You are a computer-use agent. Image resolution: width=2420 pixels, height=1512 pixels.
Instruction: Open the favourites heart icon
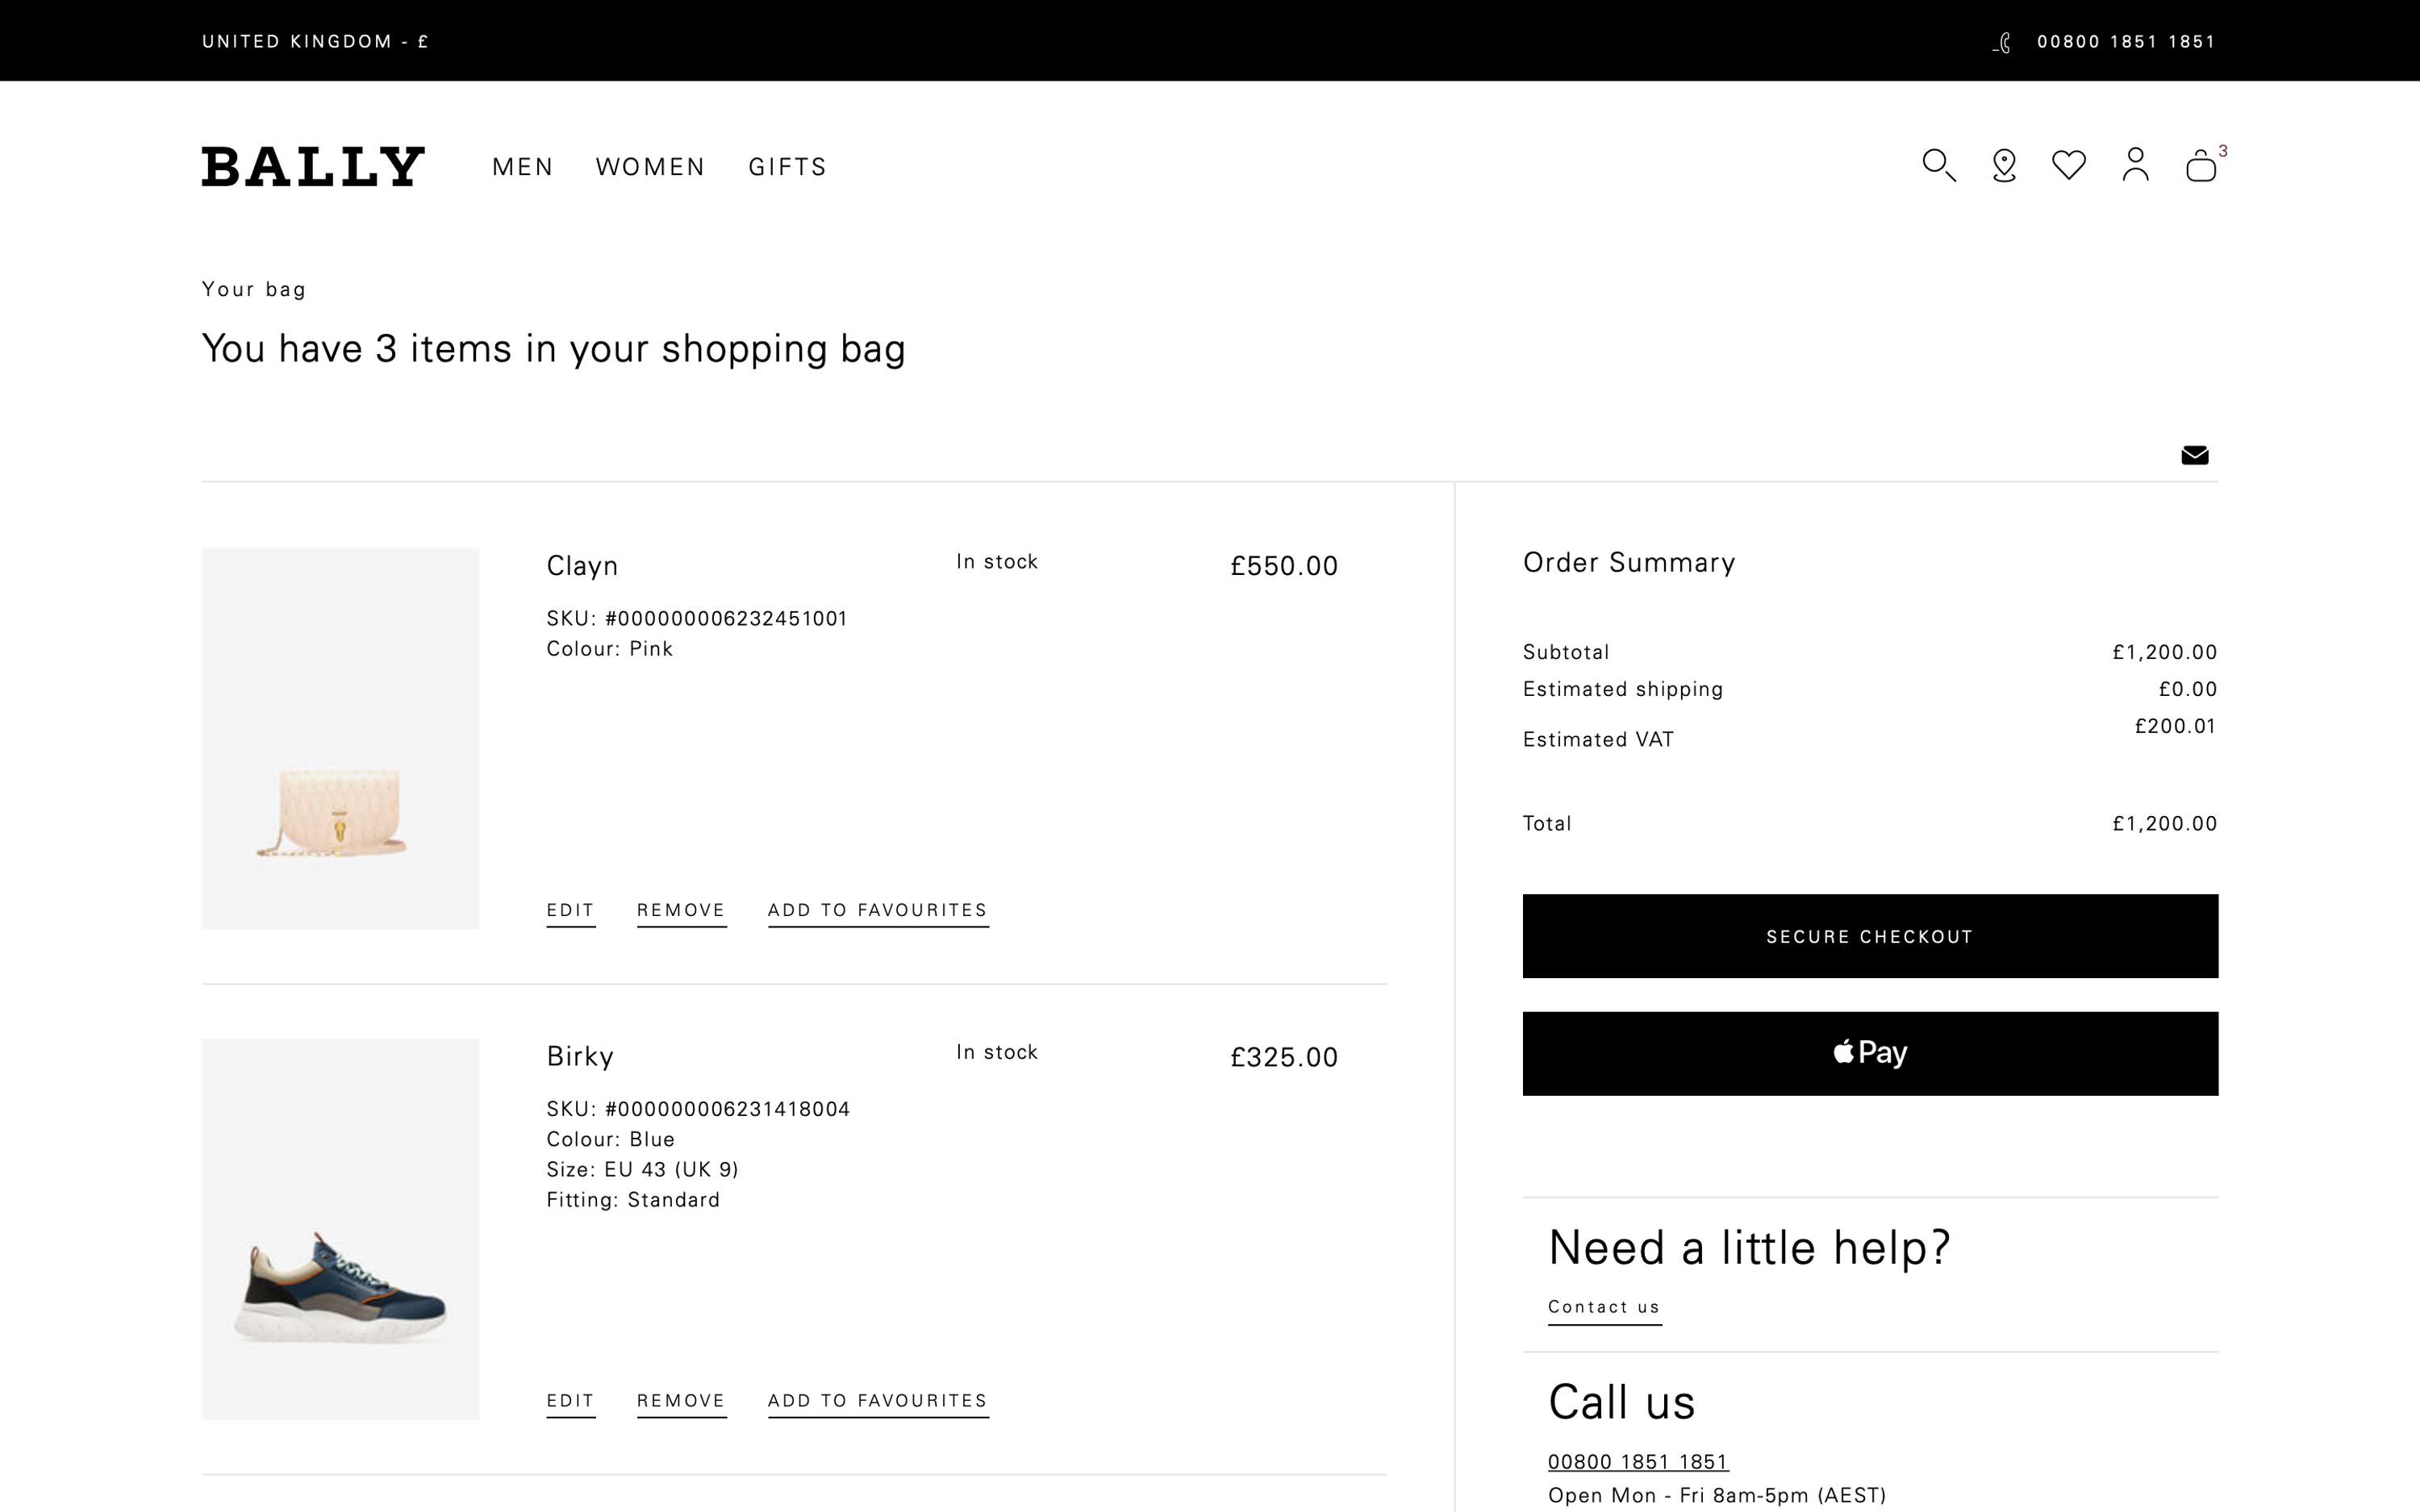click(x=2069, y=165)
